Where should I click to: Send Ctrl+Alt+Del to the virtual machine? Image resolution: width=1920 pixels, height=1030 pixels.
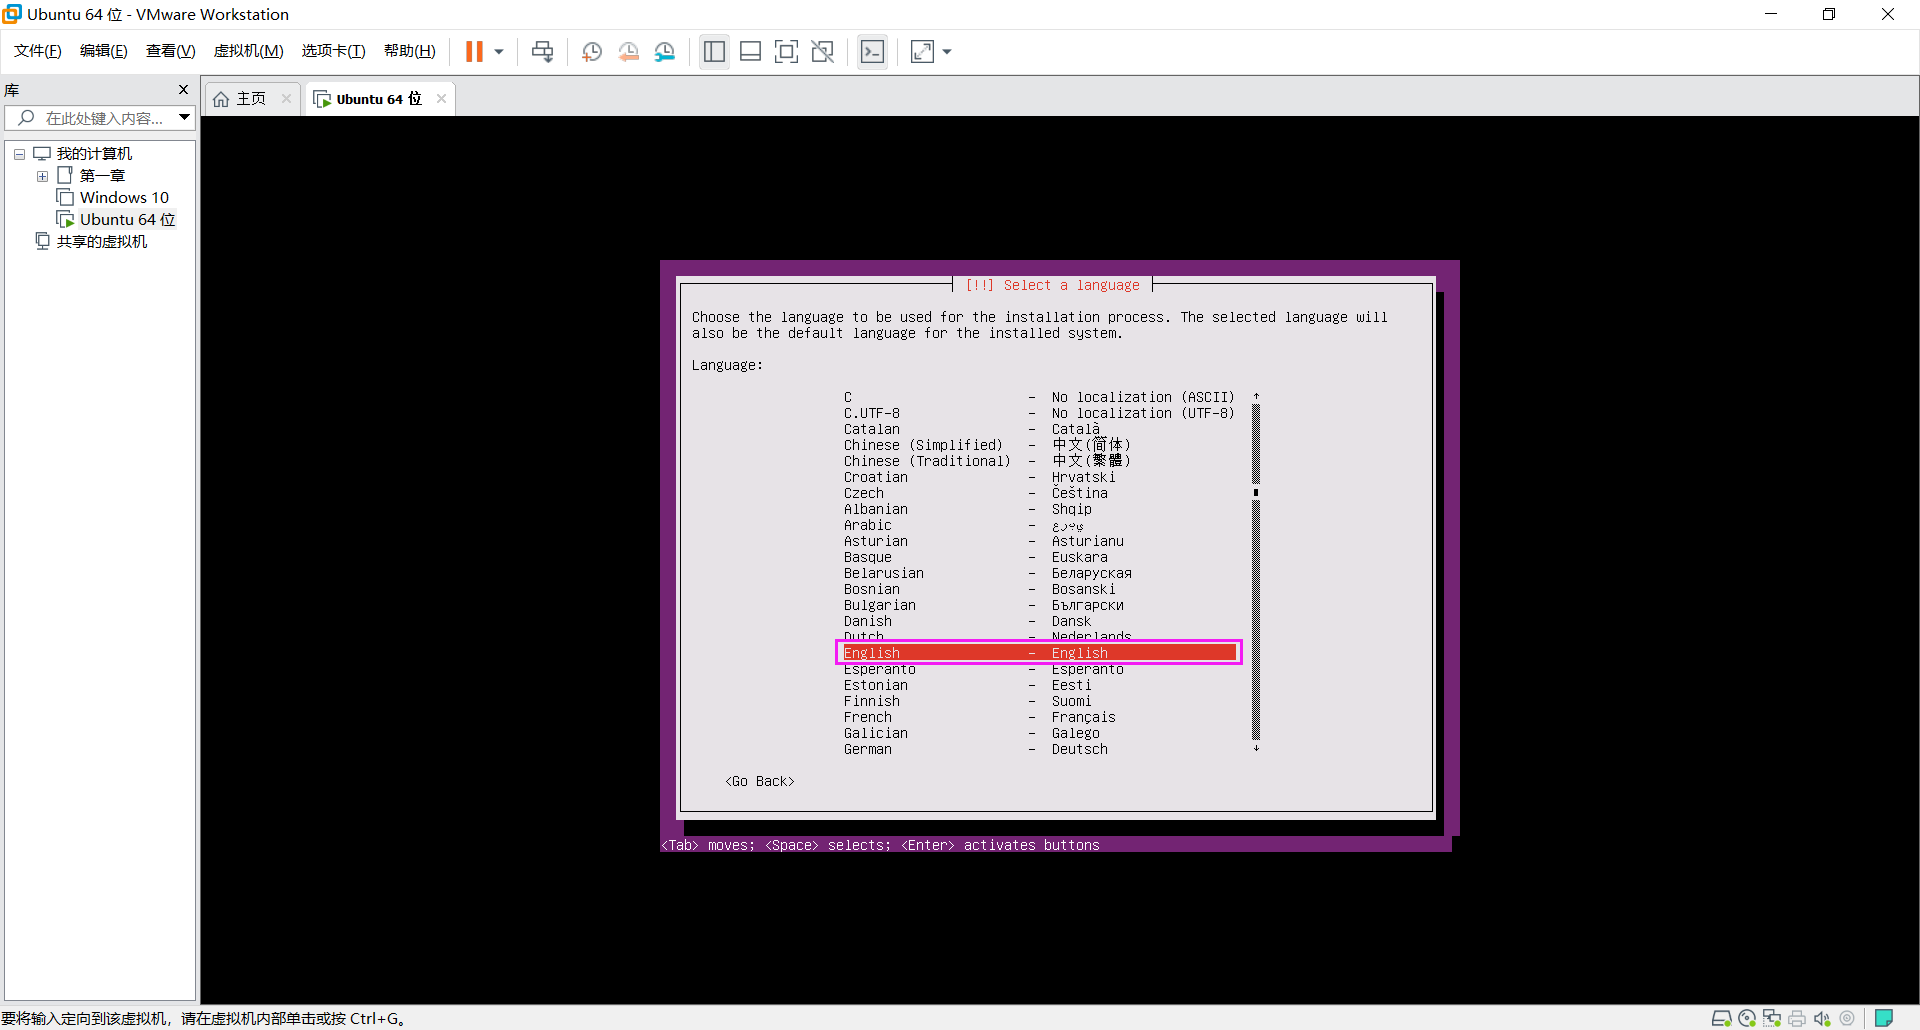point(542,51)
